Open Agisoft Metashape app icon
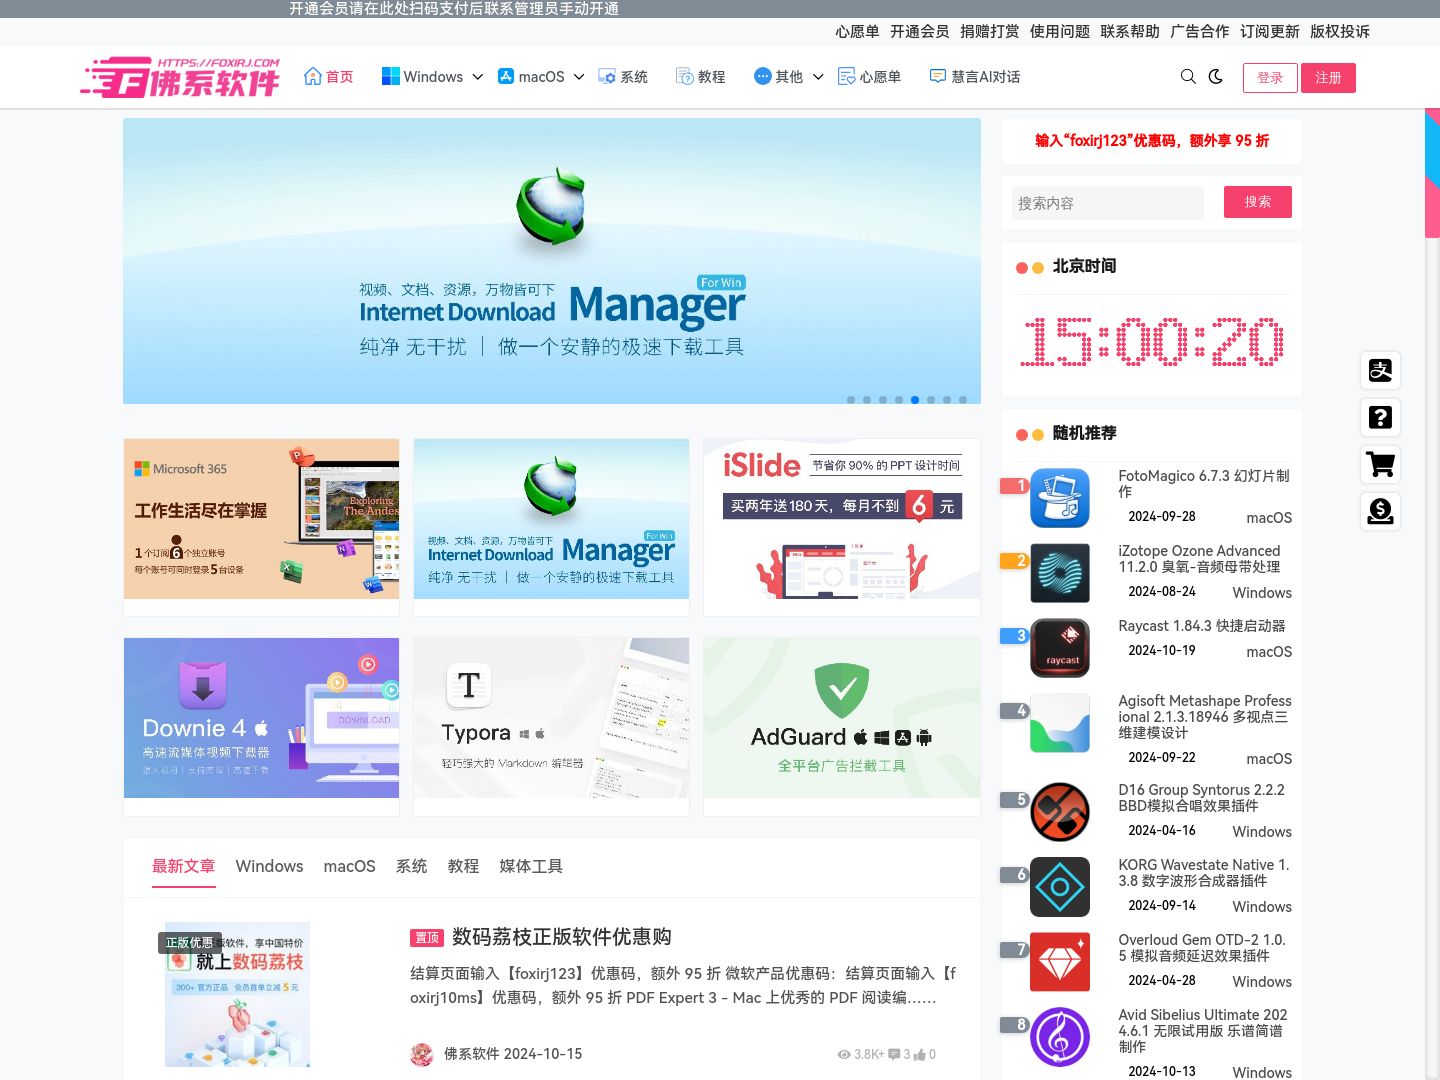The width and height of the screenshot is (1440, 1080). (x=1060, y=723)
